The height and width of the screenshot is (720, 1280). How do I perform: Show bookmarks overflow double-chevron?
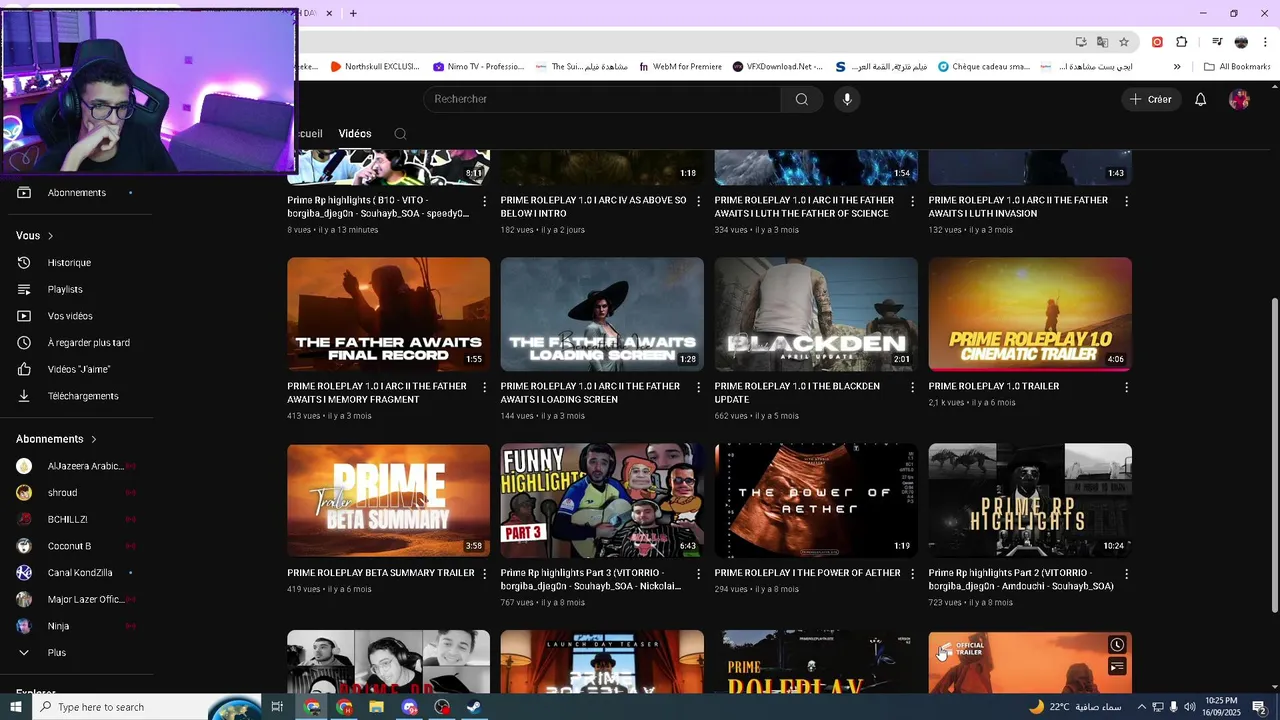pyautogui.click(x=1177, y=67)
